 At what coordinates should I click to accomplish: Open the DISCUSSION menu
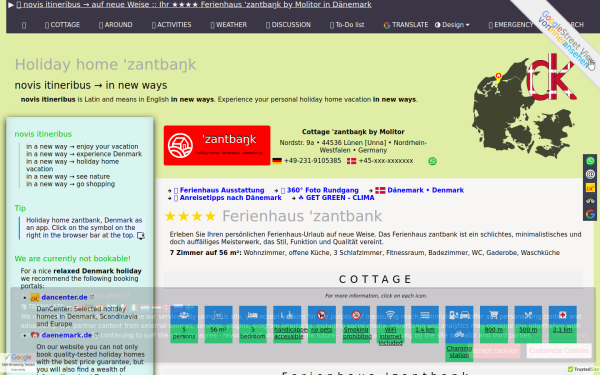click(288, 25)
